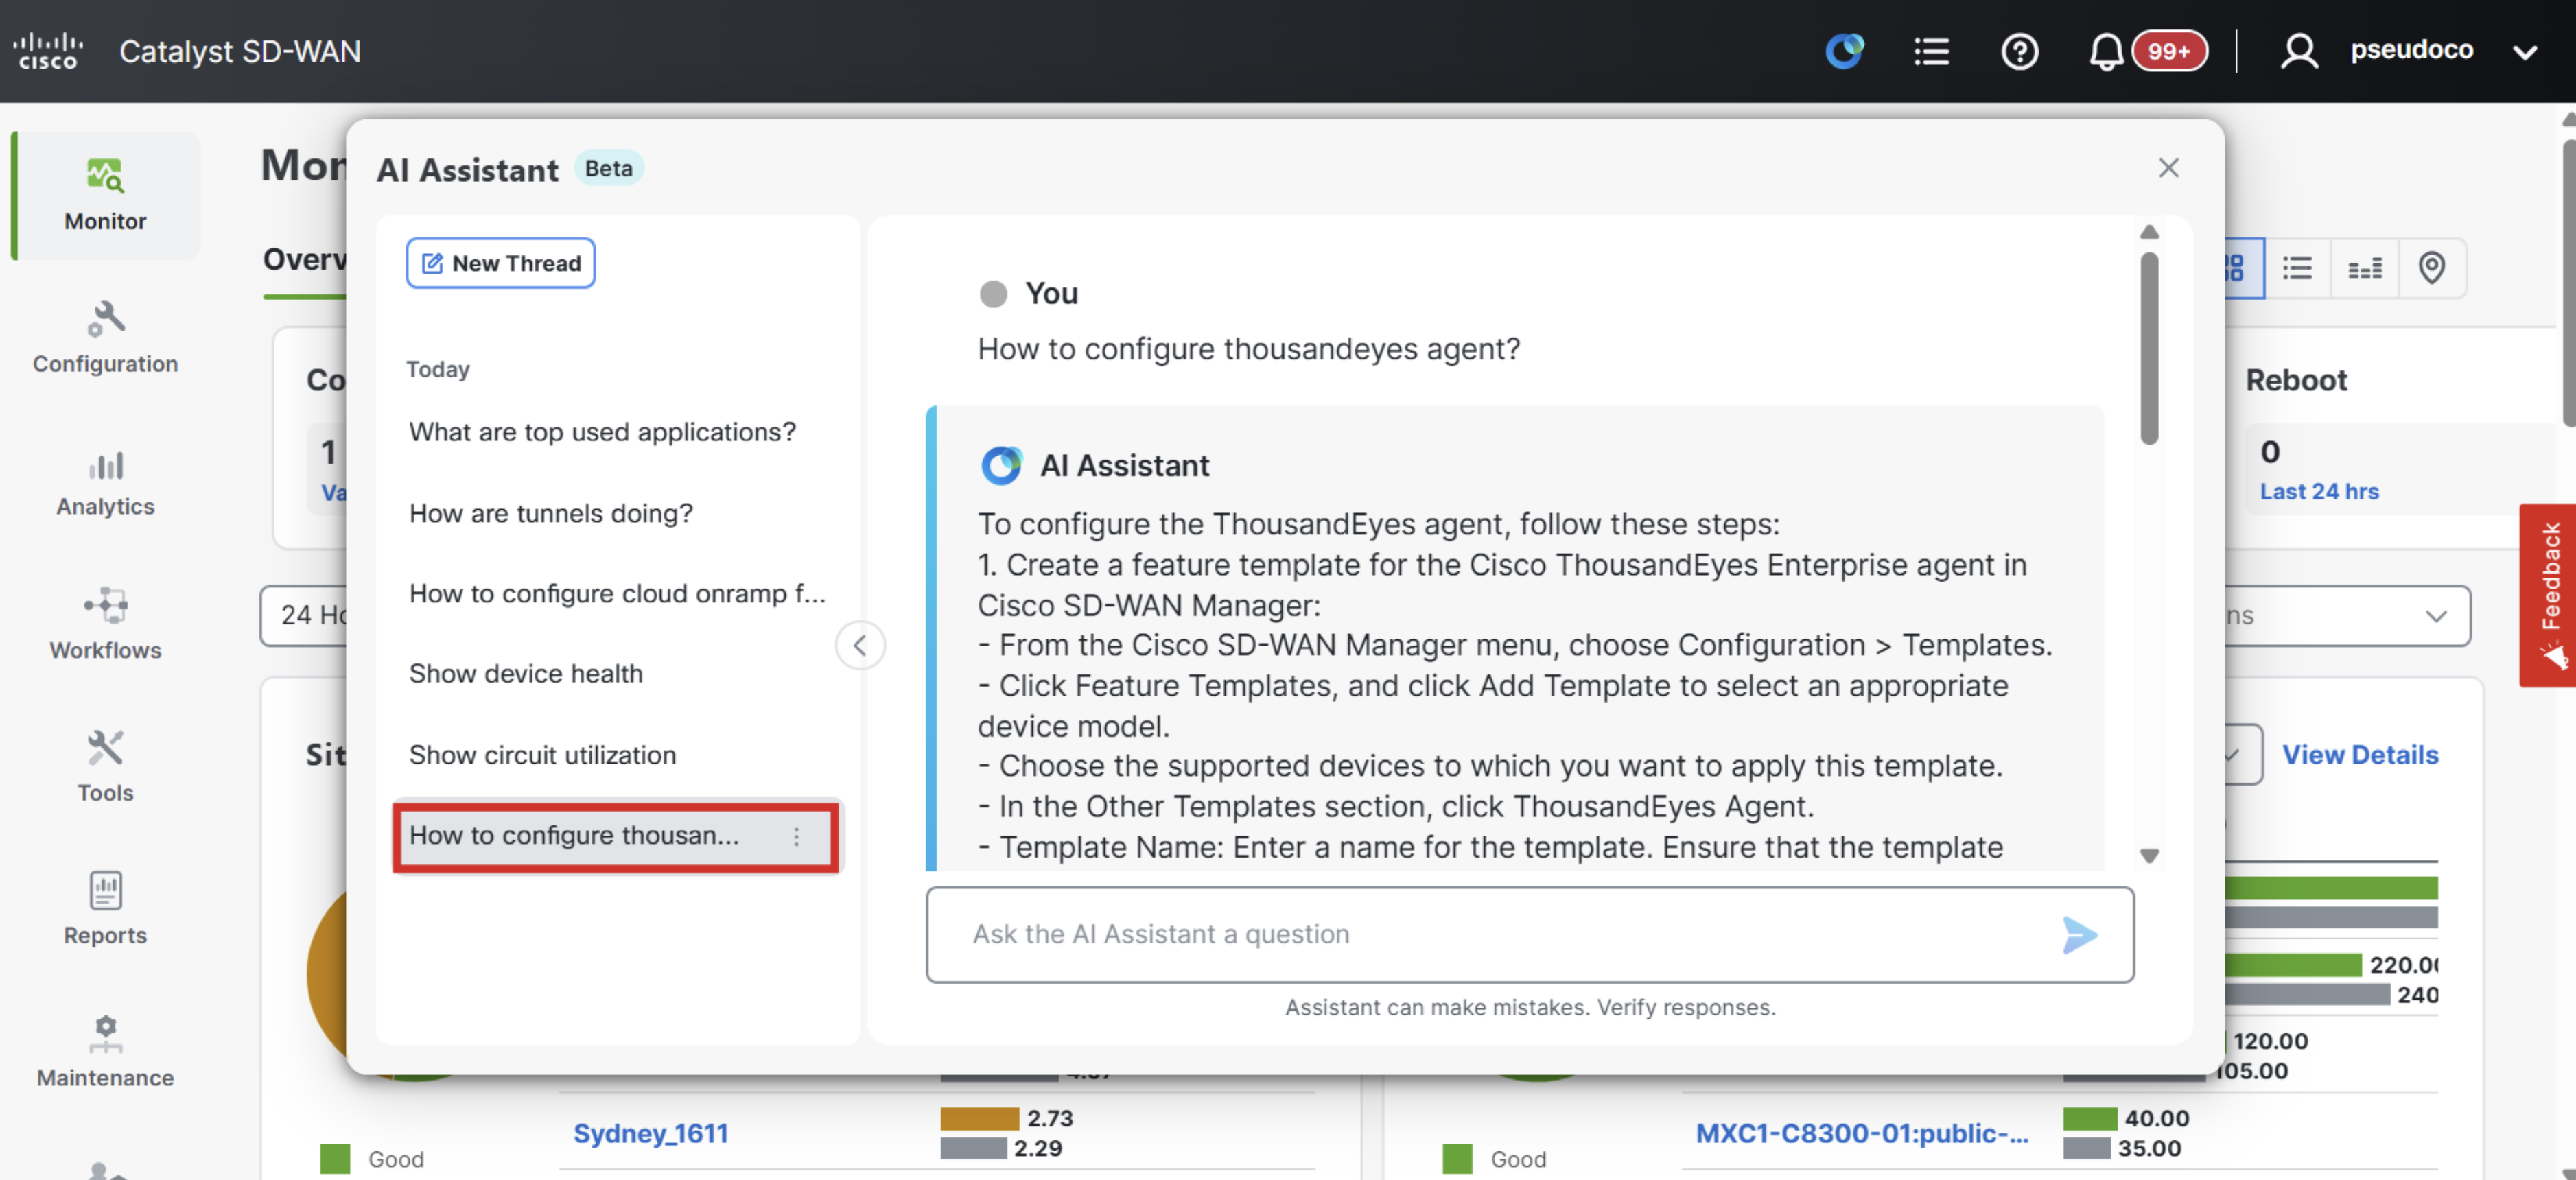
Task: Open thread 'How are tunnels doing?'
Action: point(550,513)
